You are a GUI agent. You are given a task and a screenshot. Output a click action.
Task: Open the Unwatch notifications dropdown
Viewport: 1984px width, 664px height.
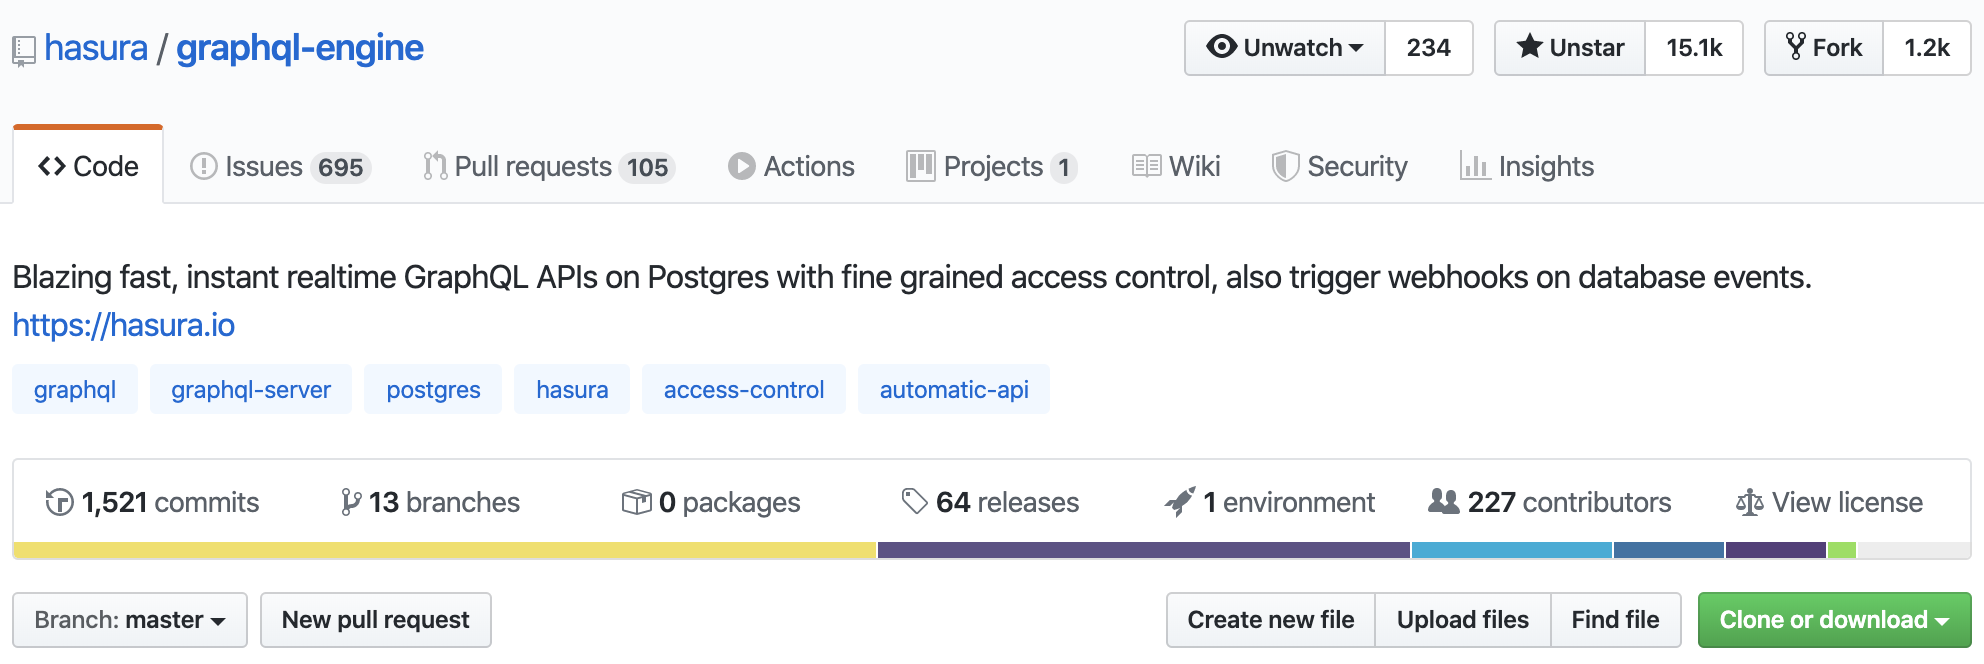[1285, 48]
